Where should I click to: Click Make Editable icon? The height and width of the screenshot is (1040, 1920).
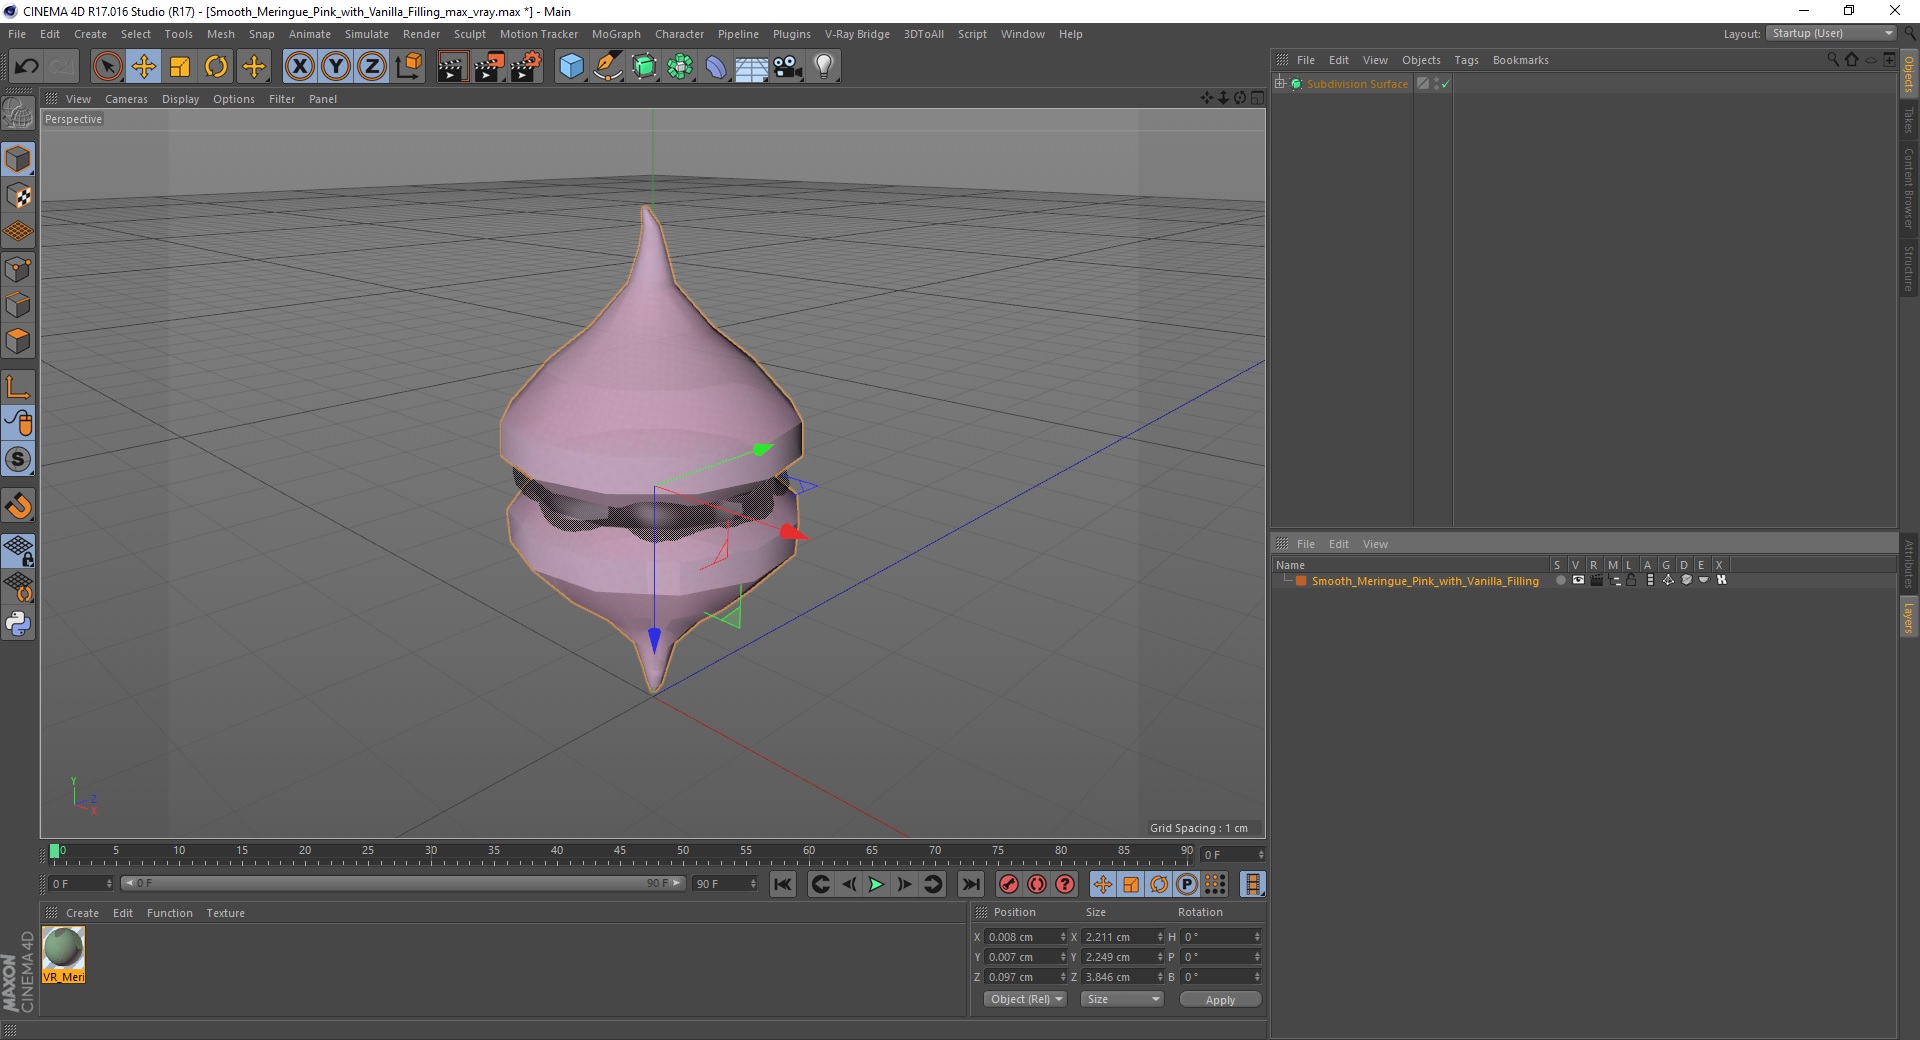pyautogui.click(x=18, y=114)
